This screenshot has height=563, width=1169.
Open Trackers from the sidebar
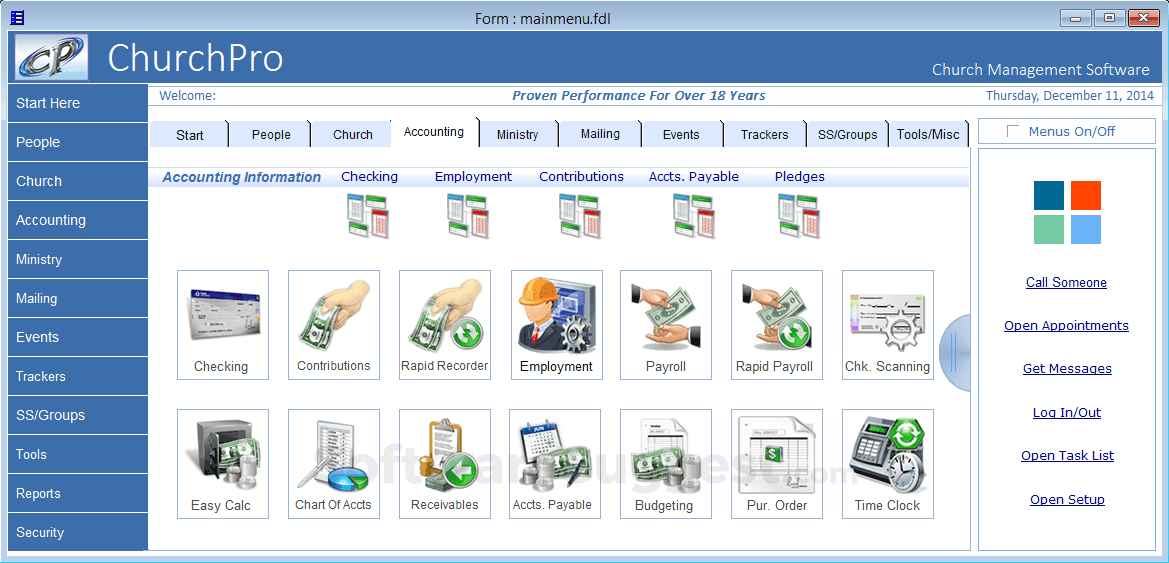(x=78, y=377)
